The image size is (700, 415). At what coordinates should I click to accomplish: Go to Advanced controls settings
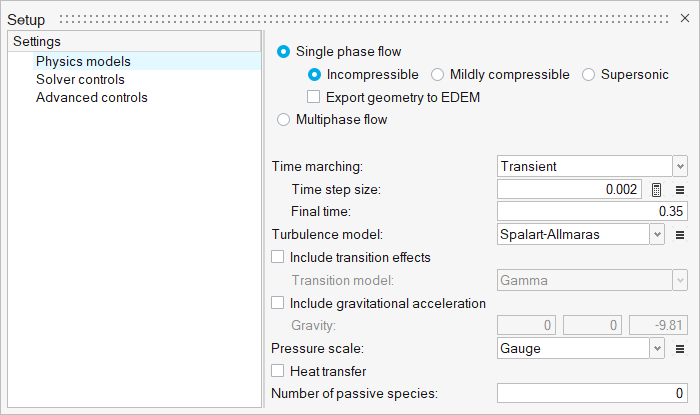tap(91, 97)
